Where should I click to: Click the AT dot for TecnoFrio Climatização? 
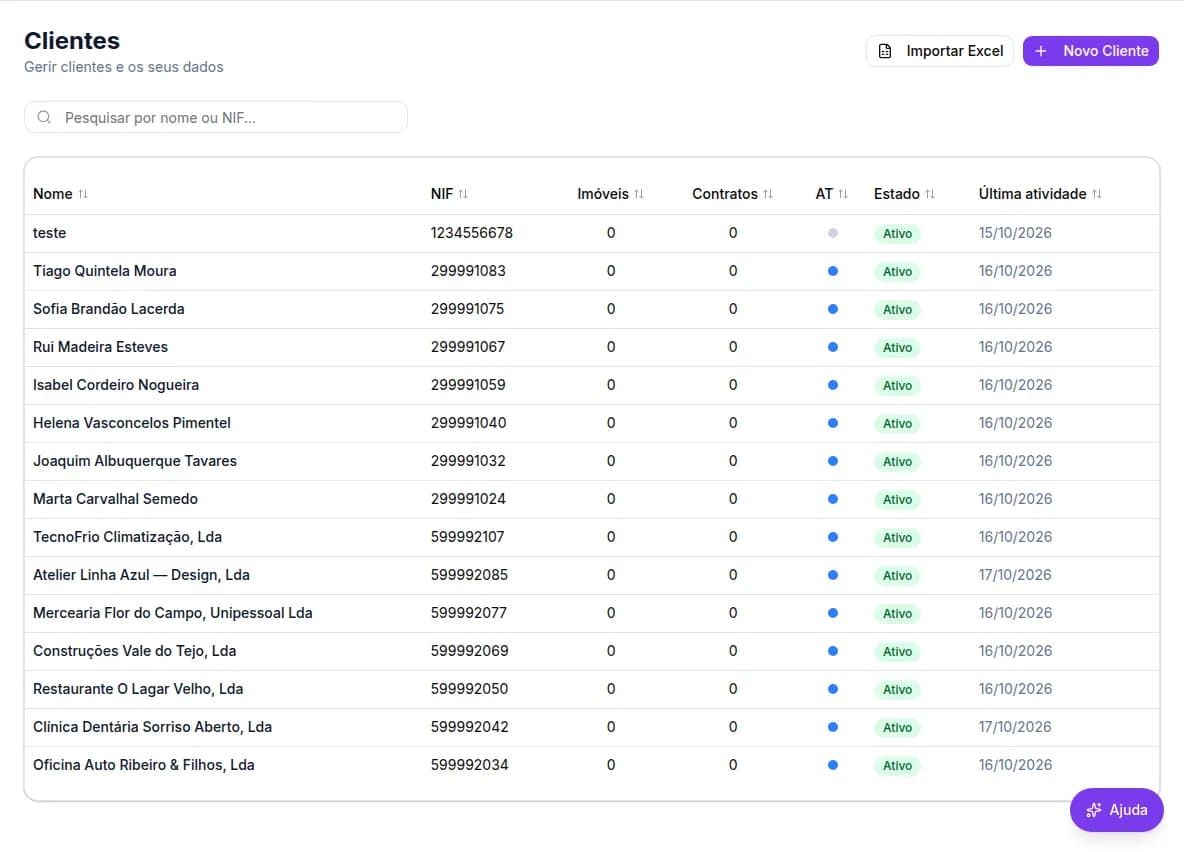(x=833, y=537)
